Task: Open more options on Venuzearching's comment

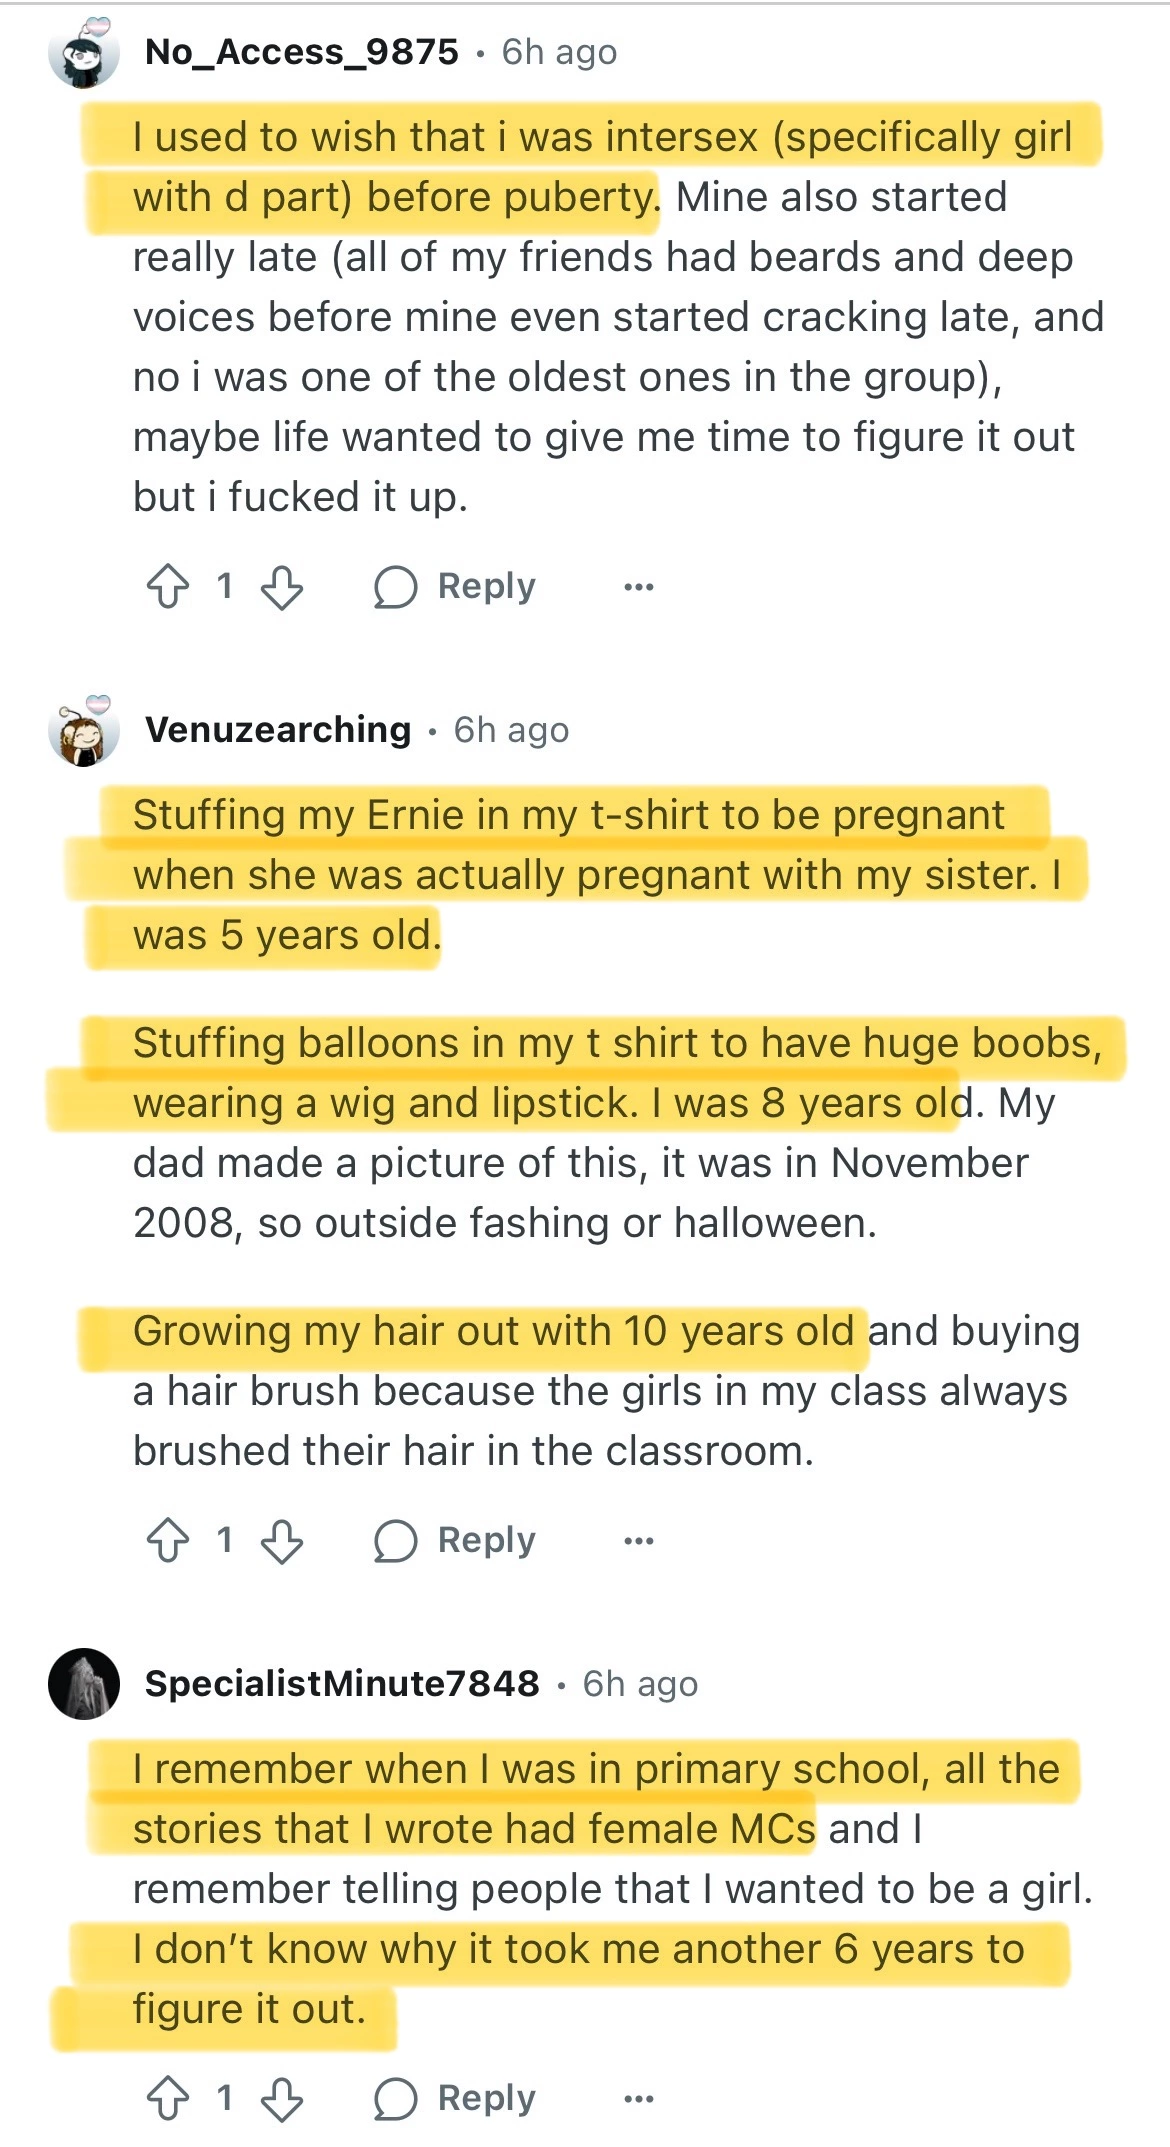Action: click(638, 1541)
